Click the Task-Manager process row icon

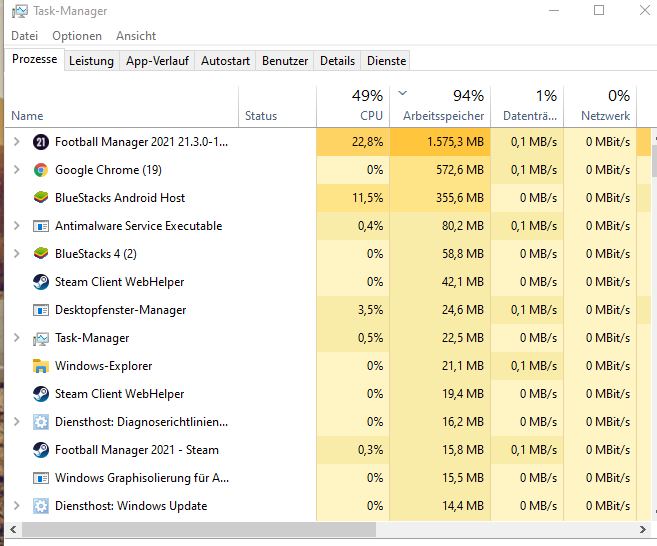41,339
